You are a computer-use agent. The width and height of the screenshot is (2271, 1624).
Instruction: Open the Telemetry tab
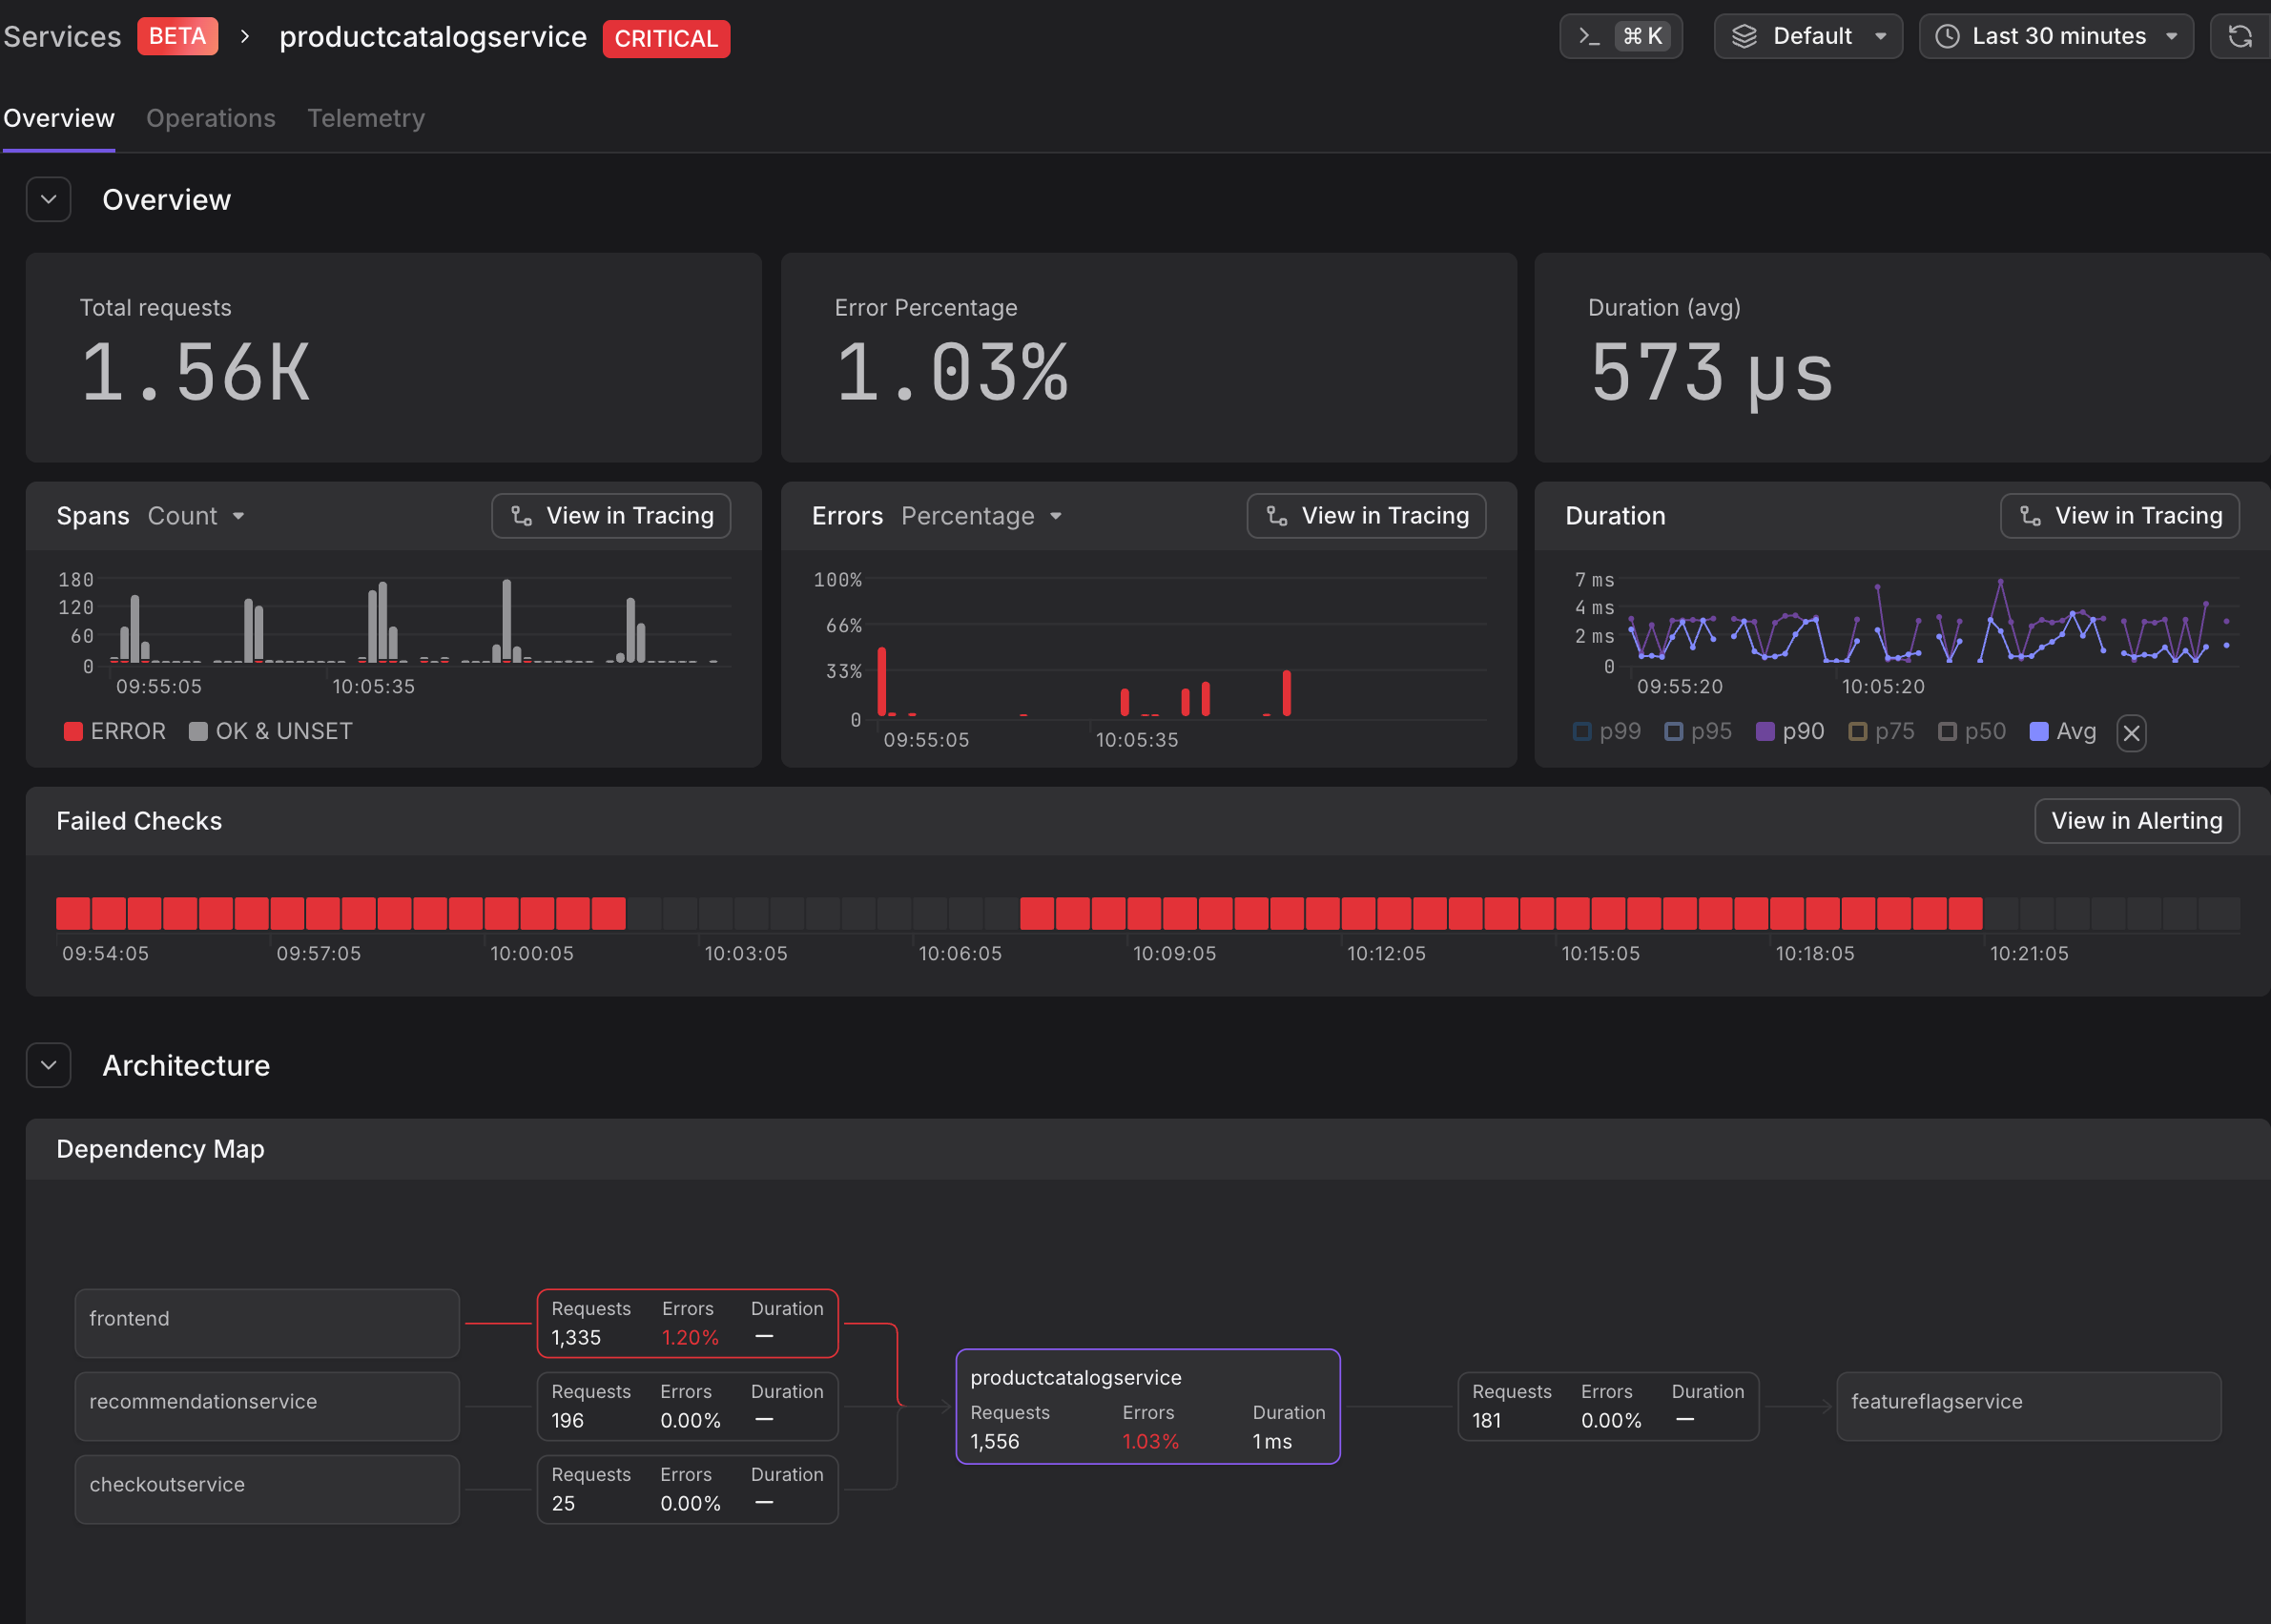point(366,118)
